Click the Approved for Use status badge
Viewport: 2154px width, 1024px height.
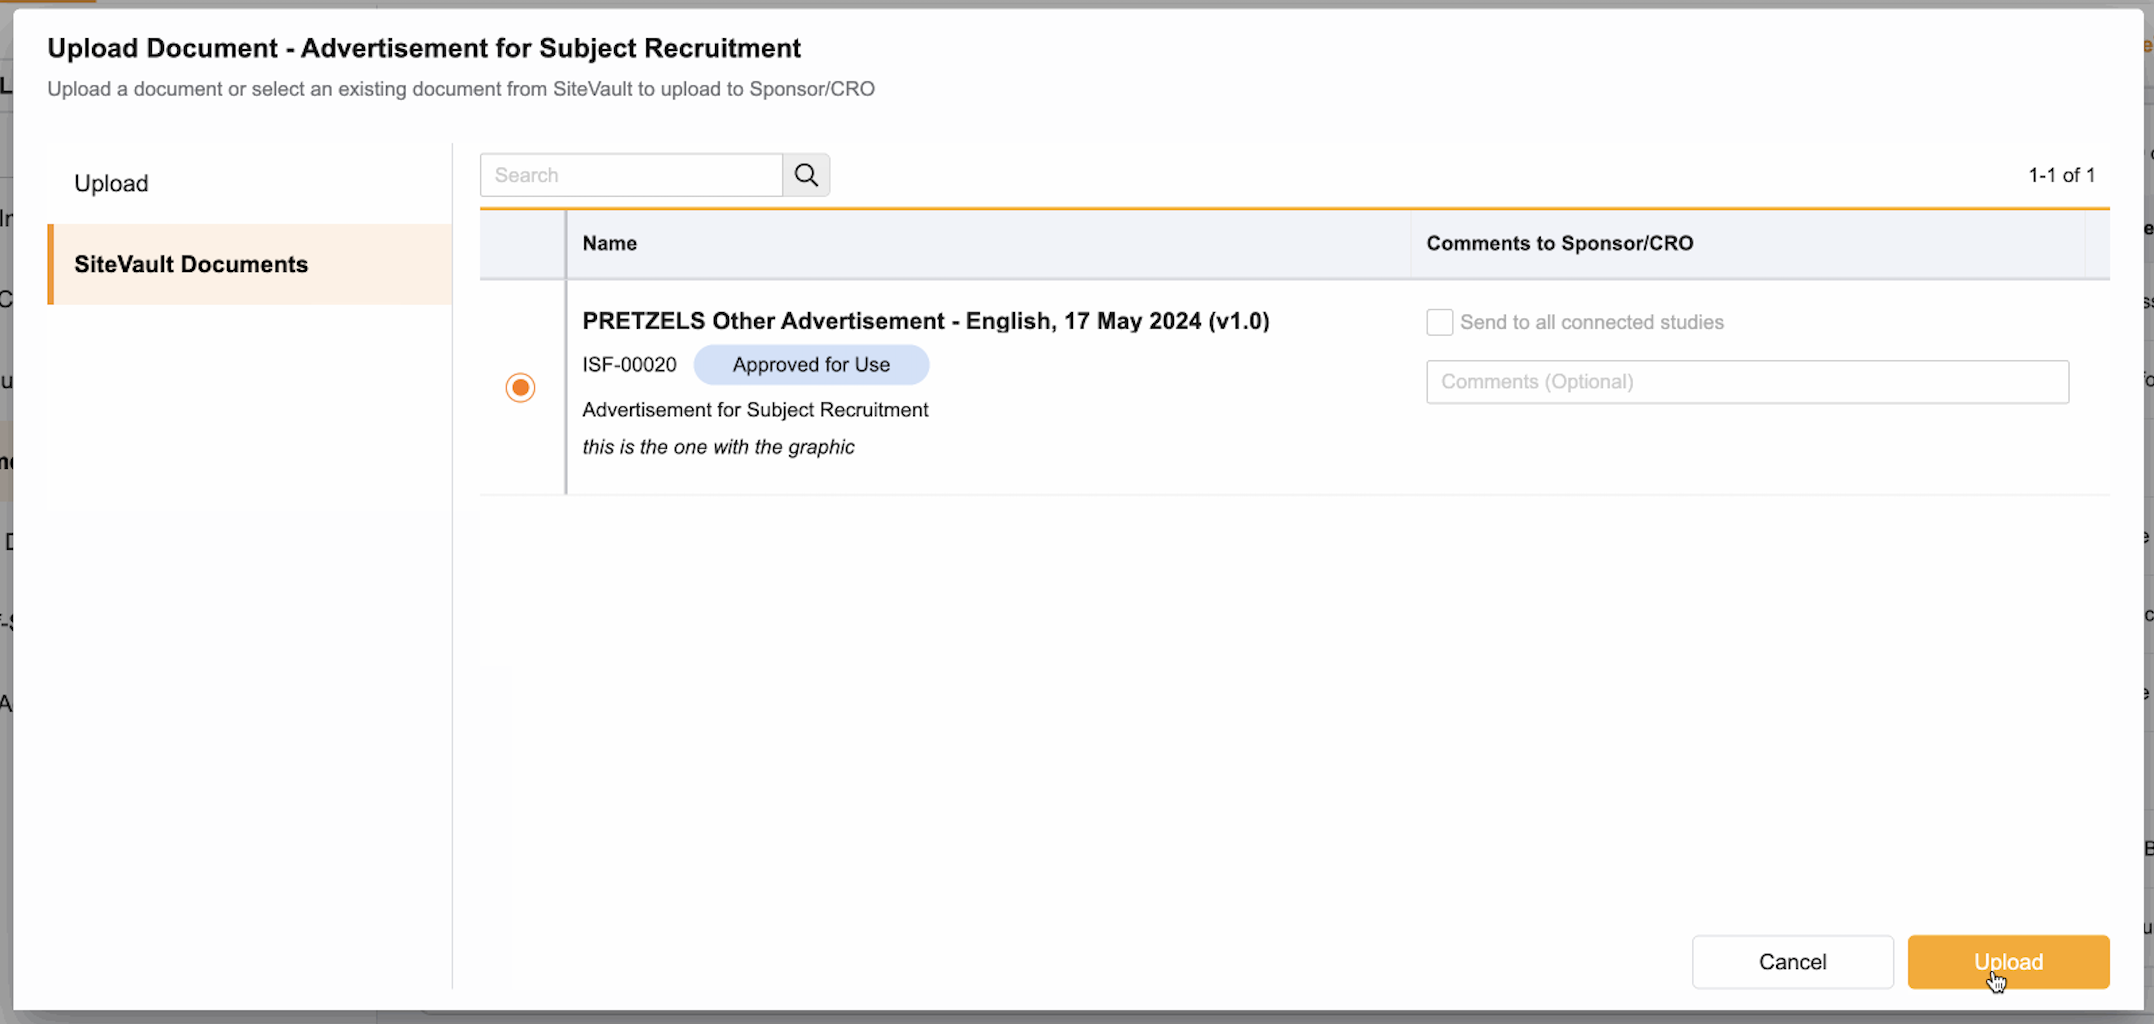pos(811,365)
